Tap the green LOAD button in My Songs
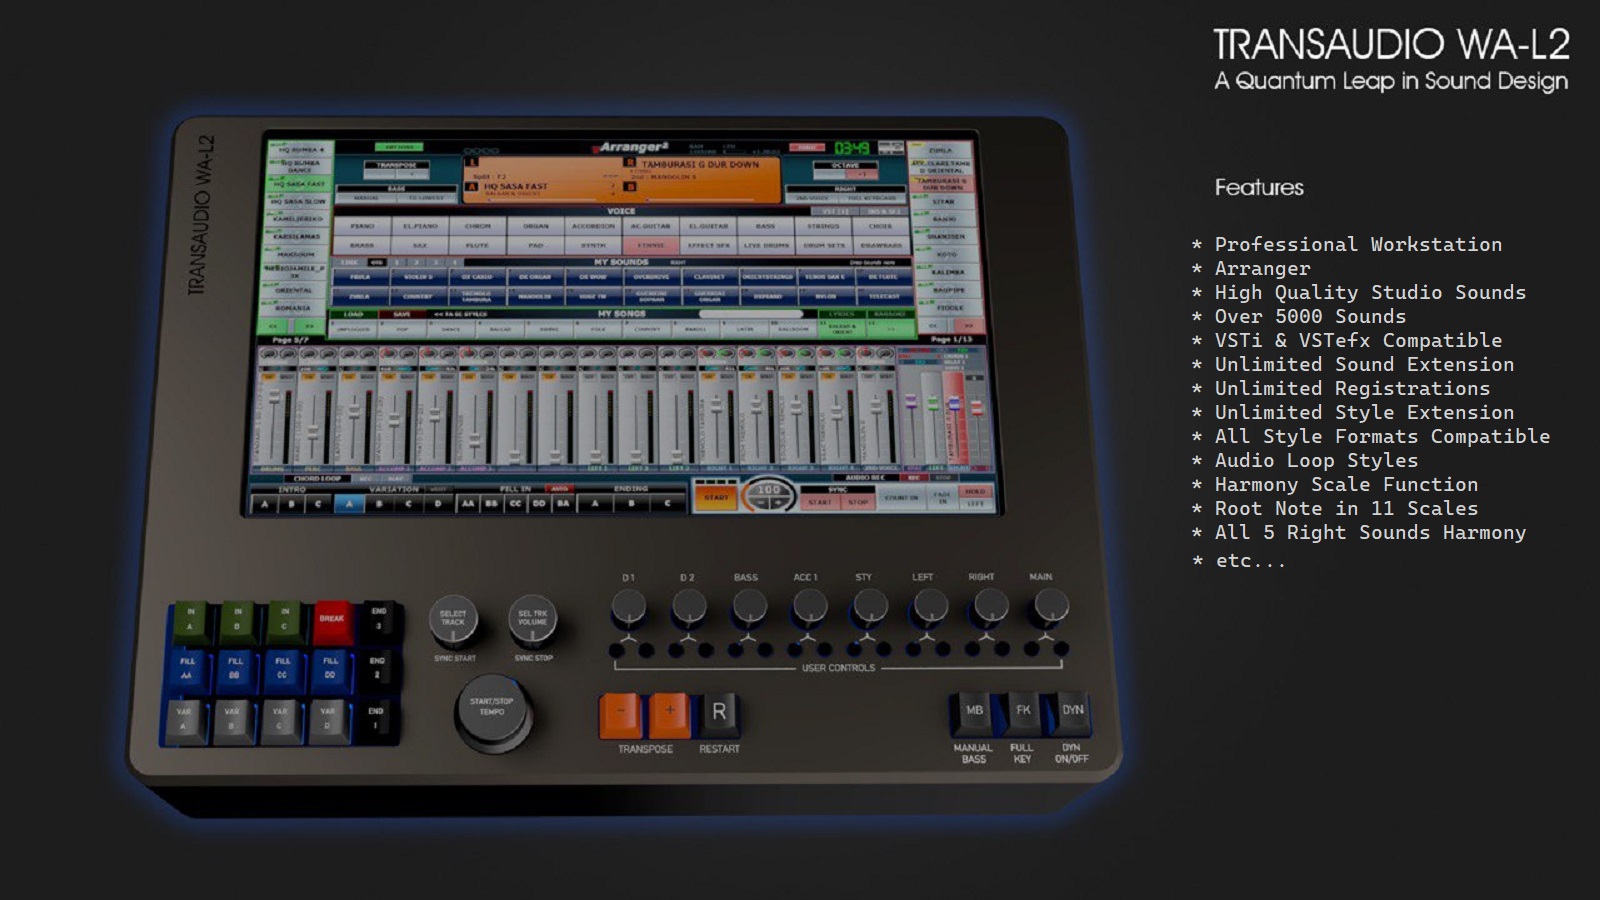The width and height of the screenshot is (1600, 900). pyautogui.click(x=353, y=314)
